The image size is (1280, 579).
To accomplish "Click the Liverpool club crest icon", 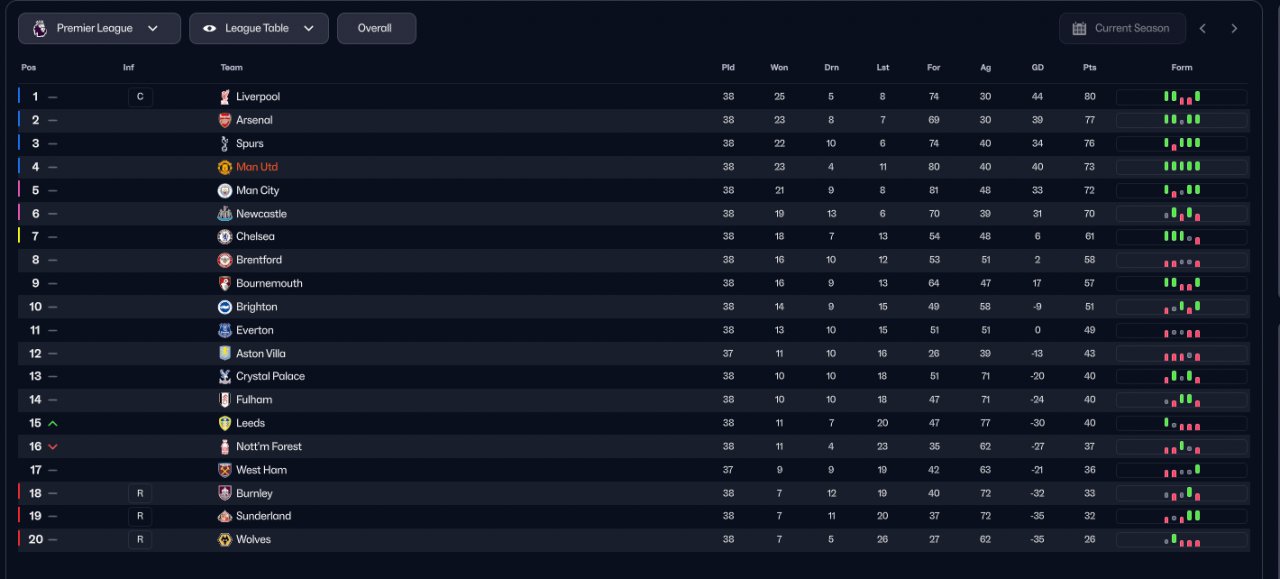I will pos(225,97).
